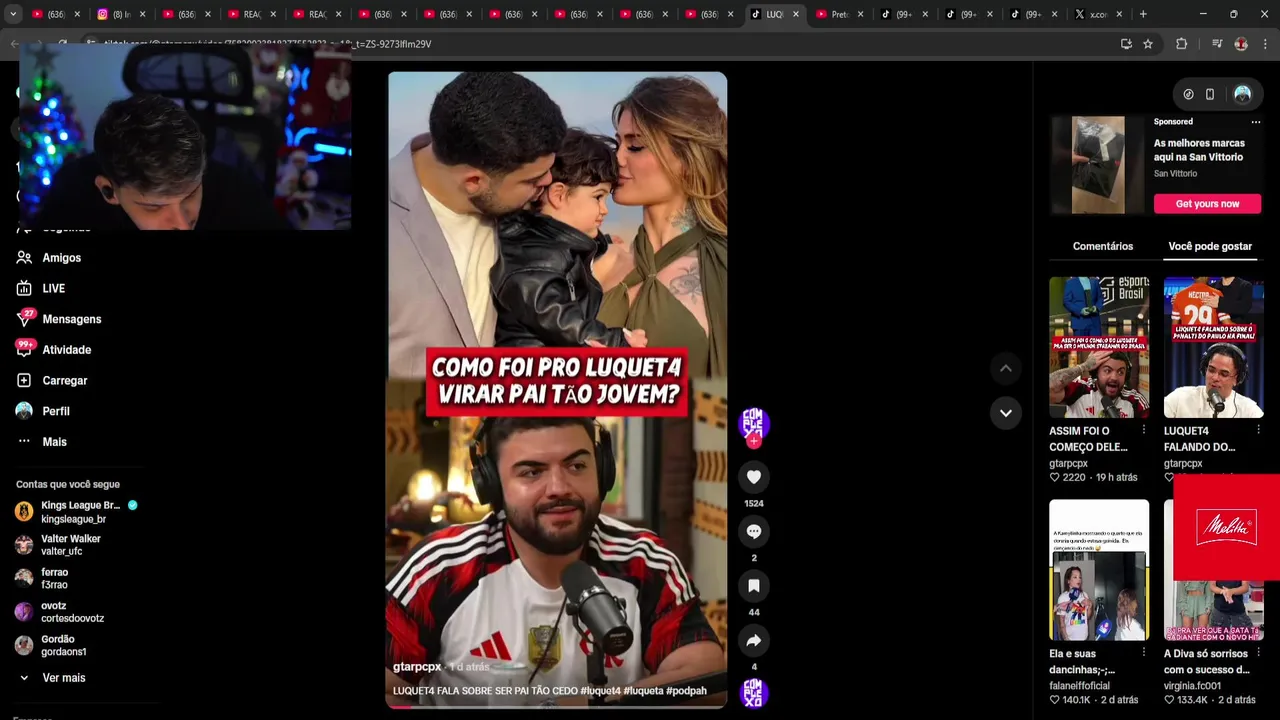Open falaneiffoficial creator link
The height and width of the screenshot is (720, 1280).
click(1079, 686)
